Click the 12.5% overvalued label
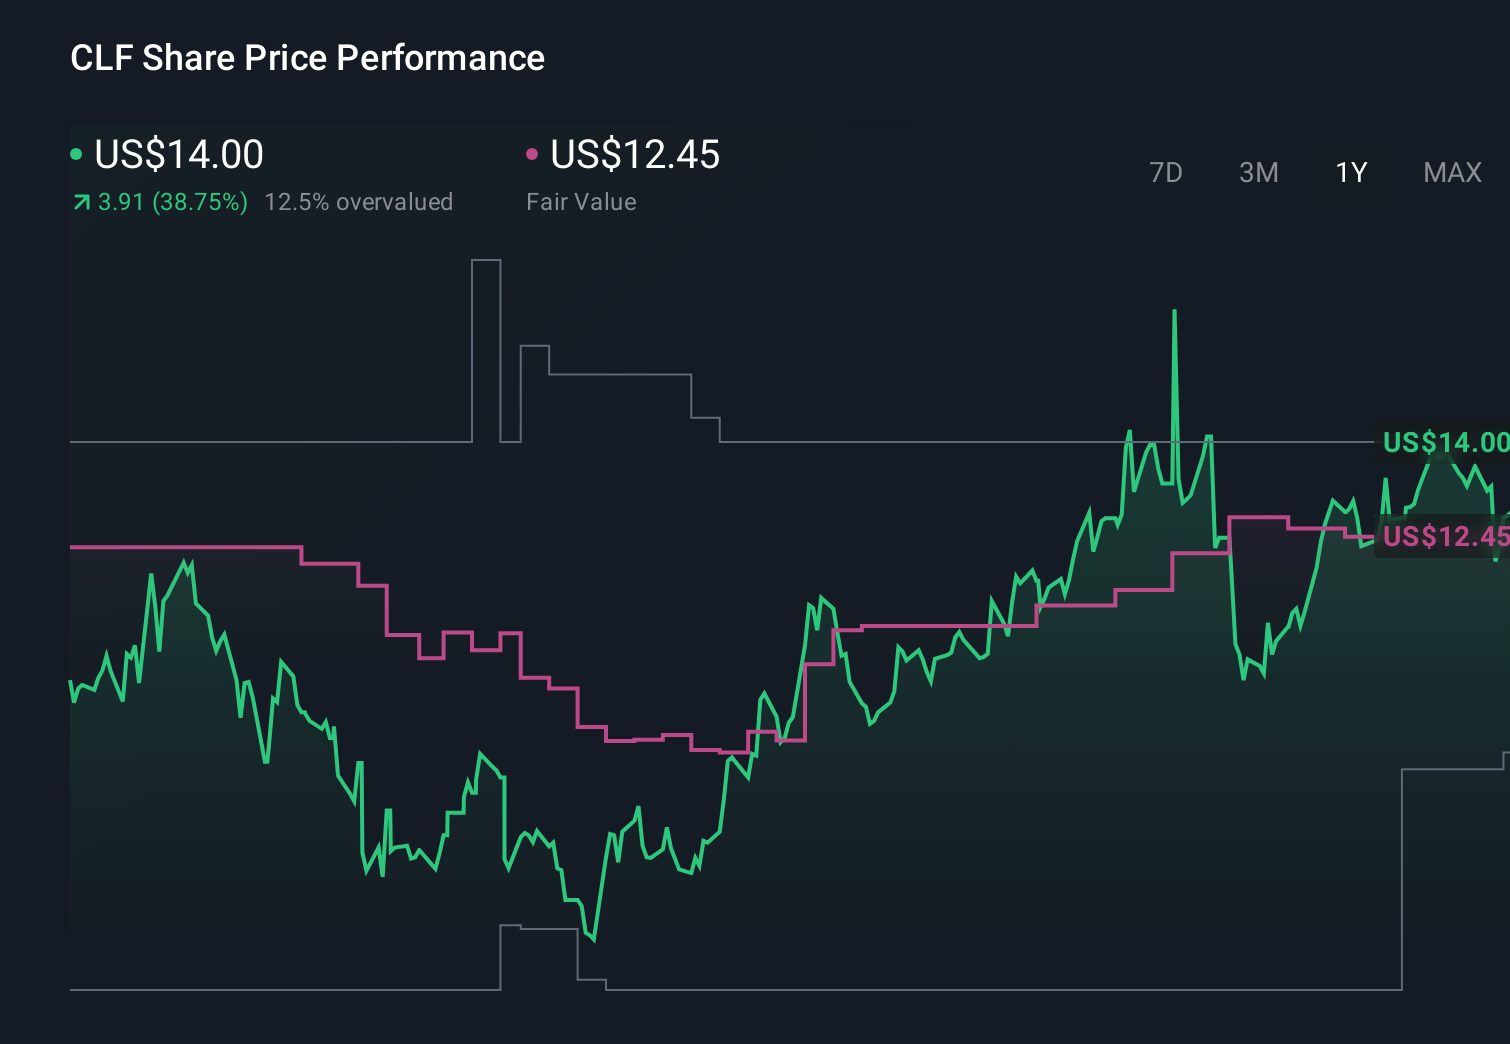This screenshot has width=1510, height=1044. coord(359,202)
